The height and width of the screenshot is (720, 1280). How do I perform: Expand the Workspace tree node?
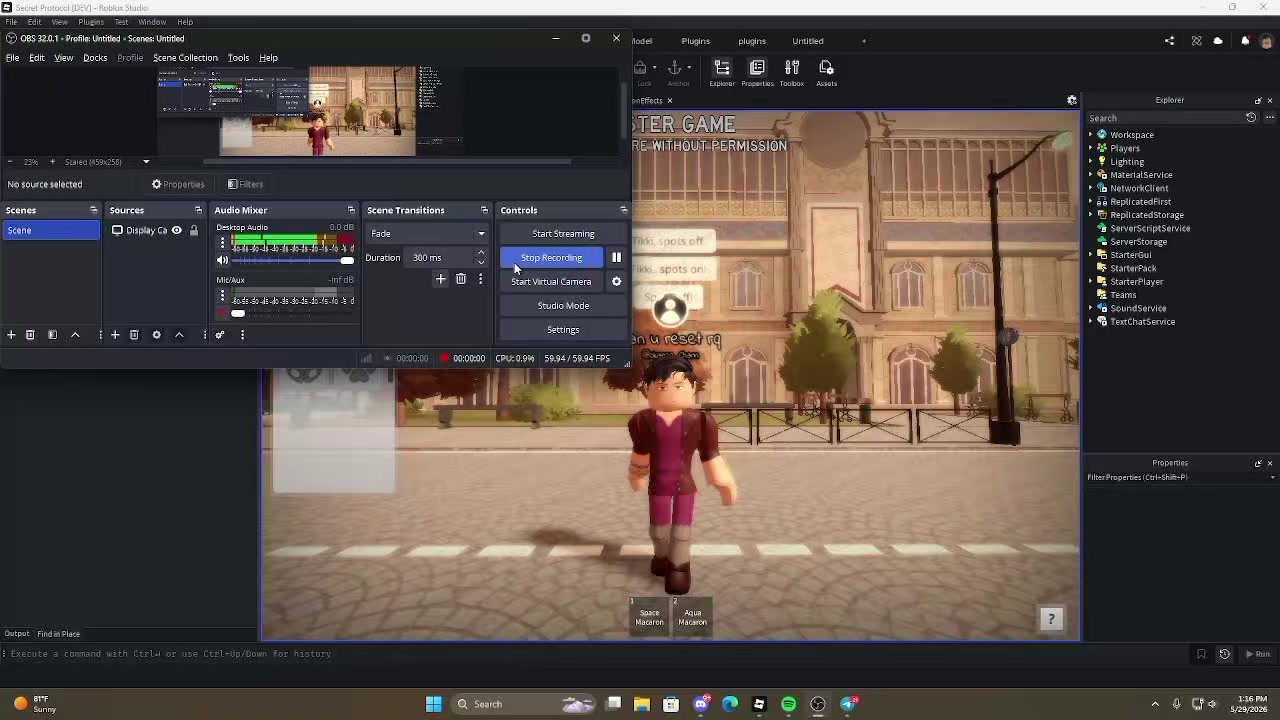(x=1091, y=135)
